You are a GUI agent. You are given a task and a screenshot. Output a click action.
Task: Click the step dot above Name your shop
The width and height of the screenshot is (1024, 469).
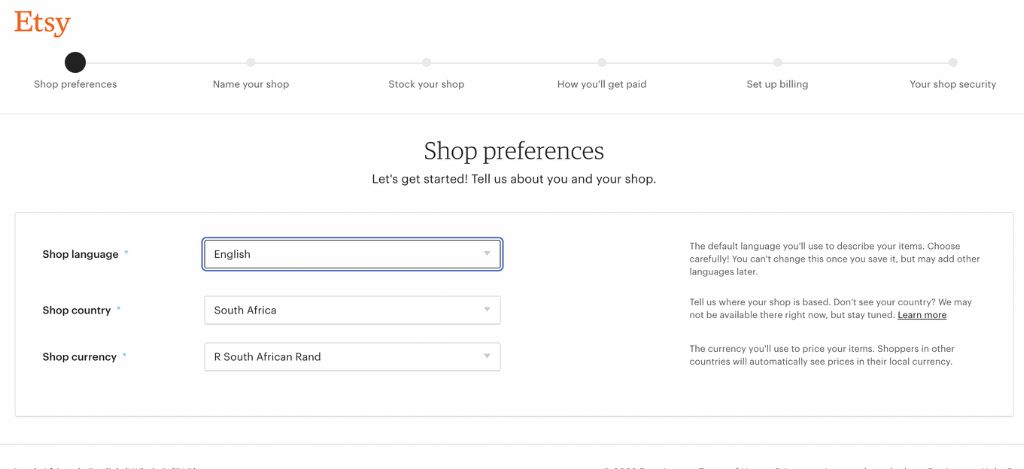(251, 62)
